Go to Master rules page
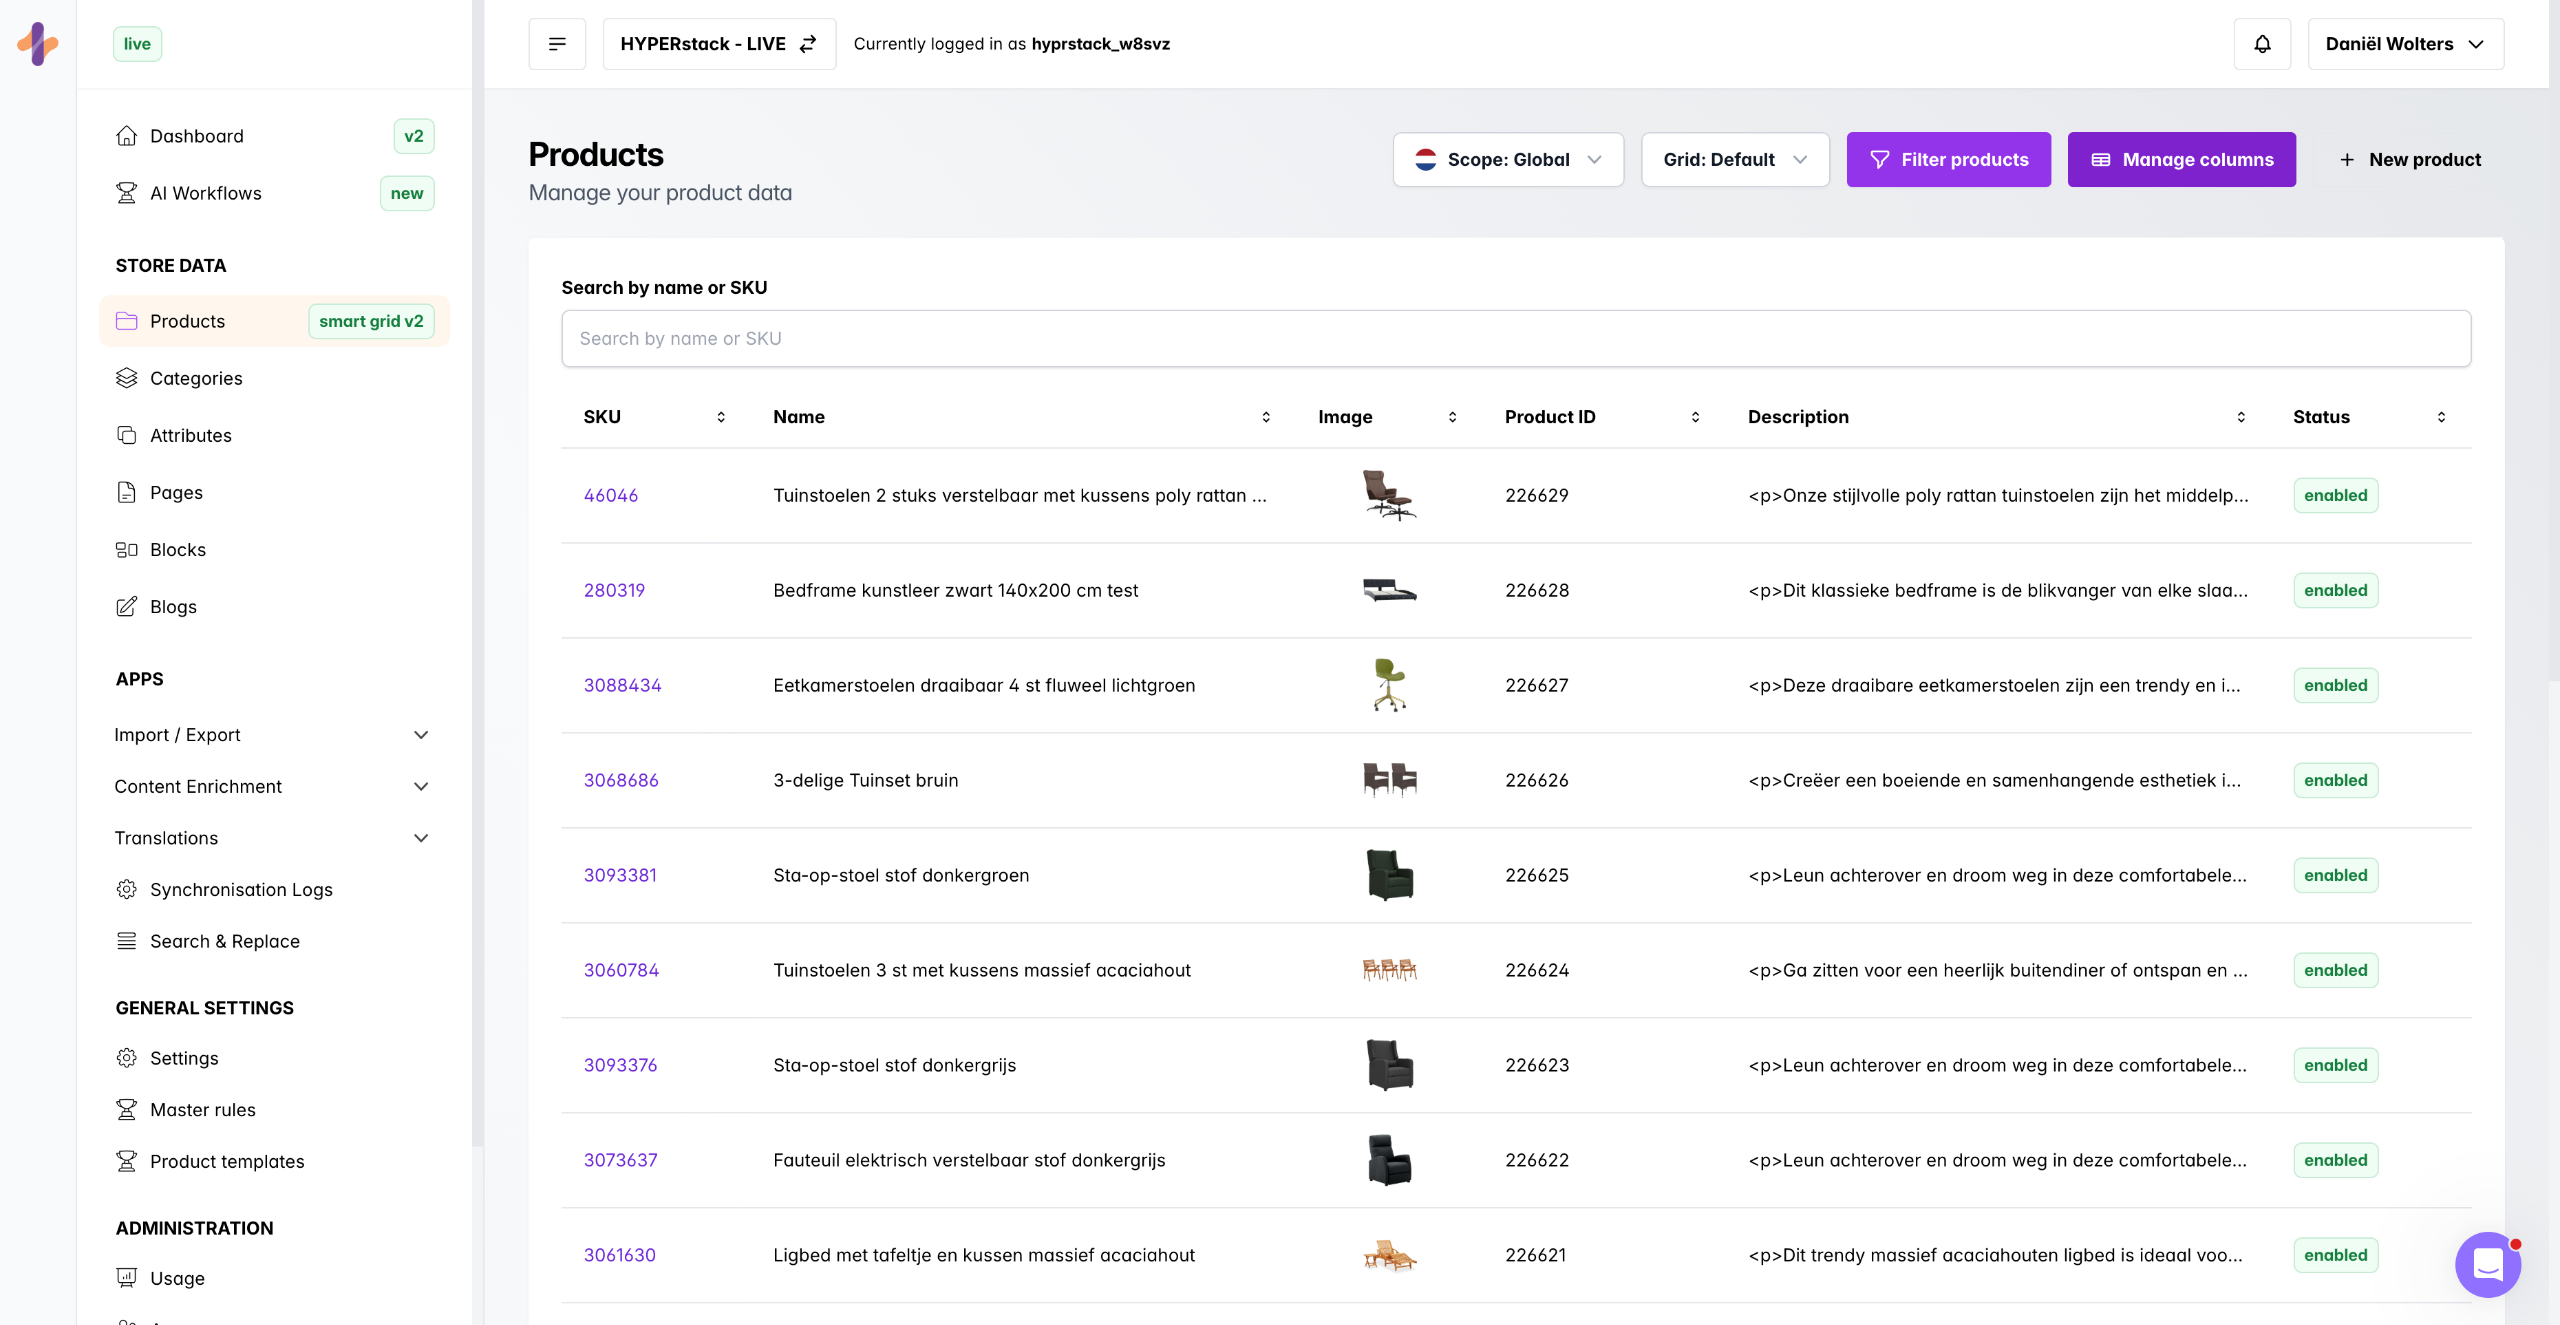The image size is (2560, 1325). tap(202, 1109)
